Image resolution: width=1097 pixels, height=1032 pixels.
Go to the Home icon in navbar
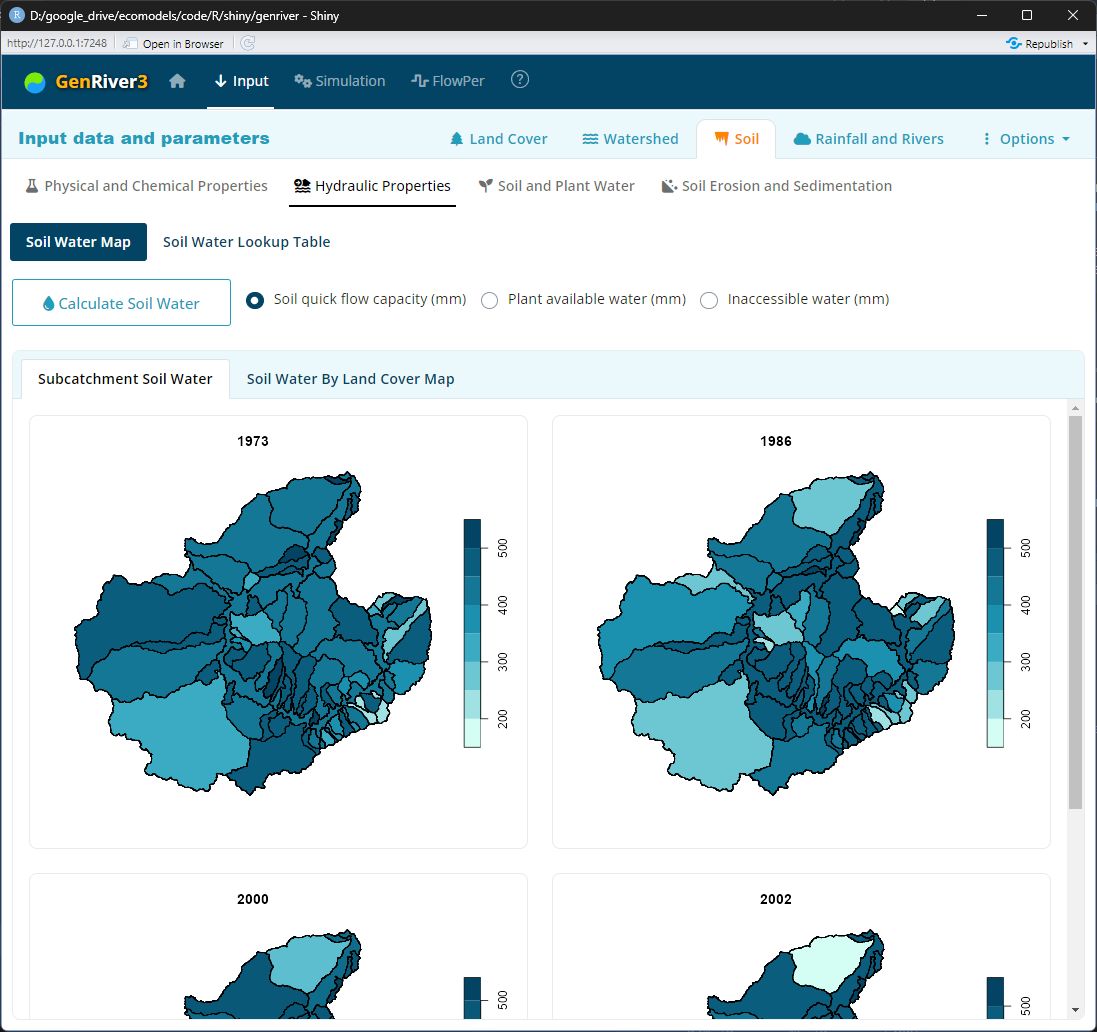click(x=177, y=81)
